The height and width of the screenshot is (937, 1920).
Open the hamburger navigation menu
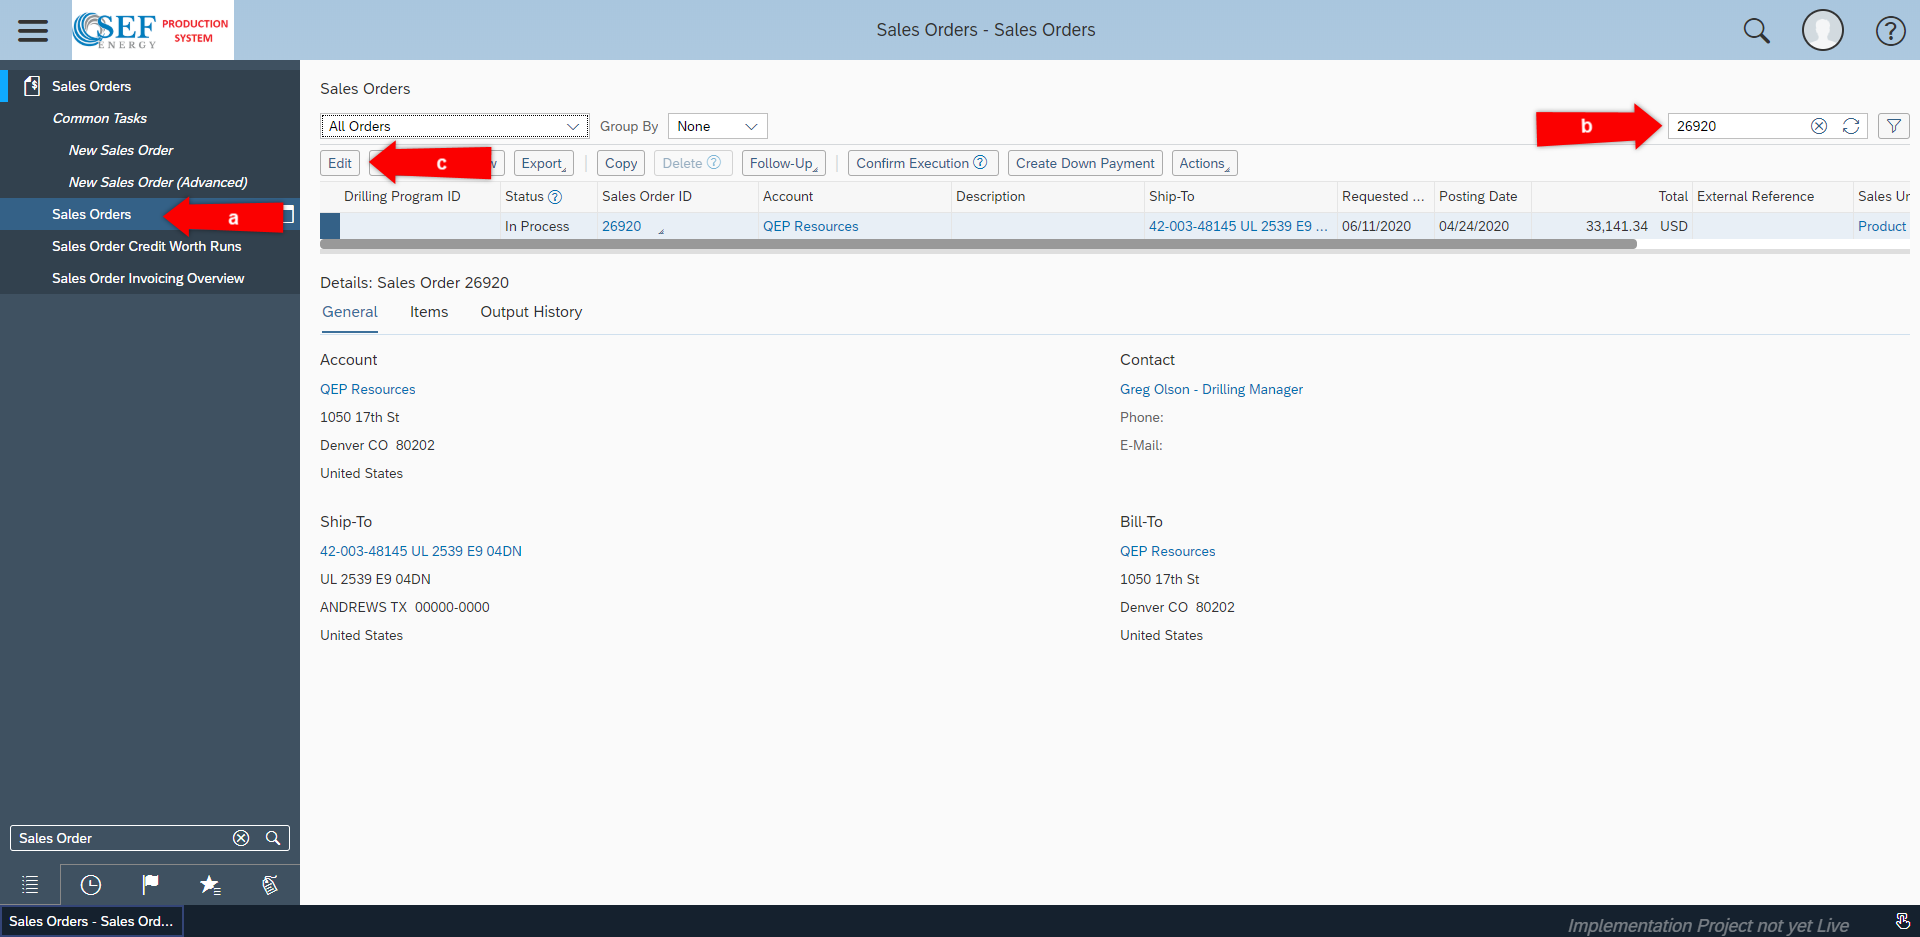33,30
